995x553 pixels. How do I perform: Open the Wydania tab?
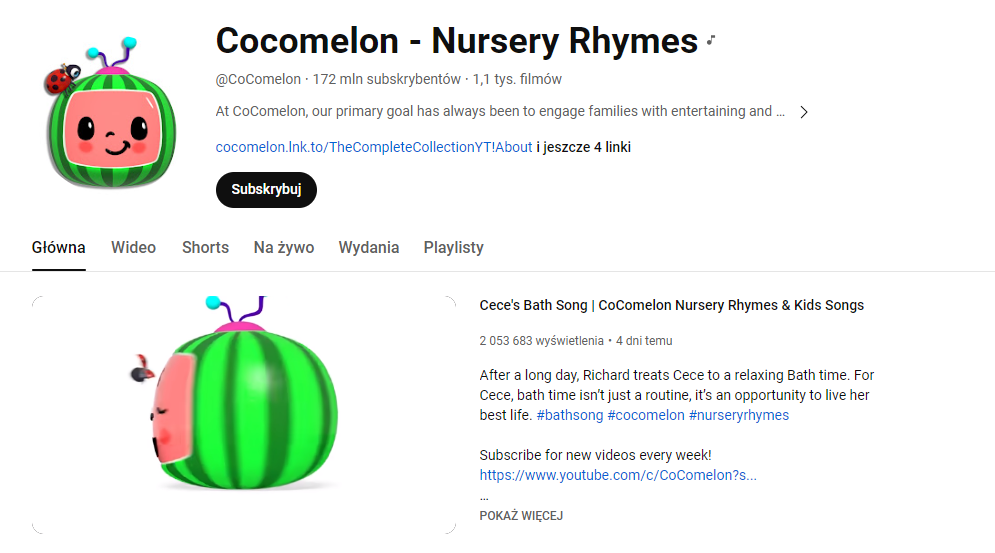pyautogui.click(x=368, y=247)
